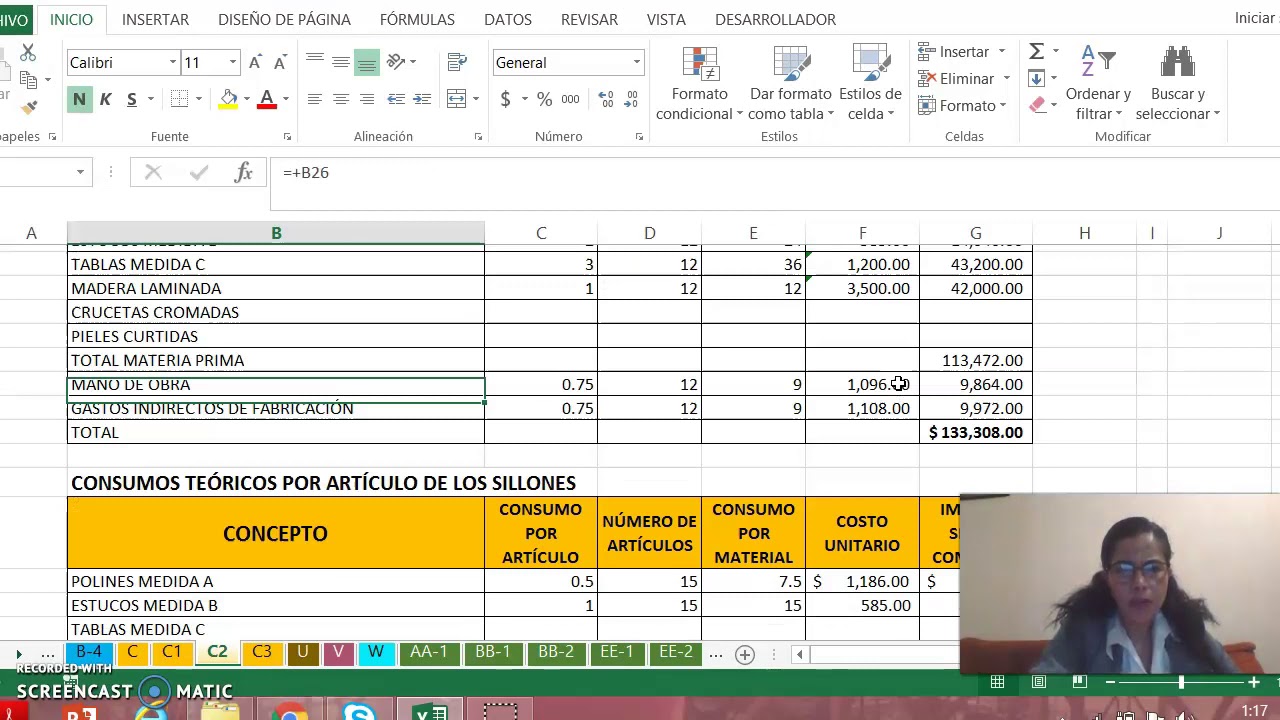Open Chrome from the taskbar
Viewport: 1280px width, 720px height.
(291, 713)
